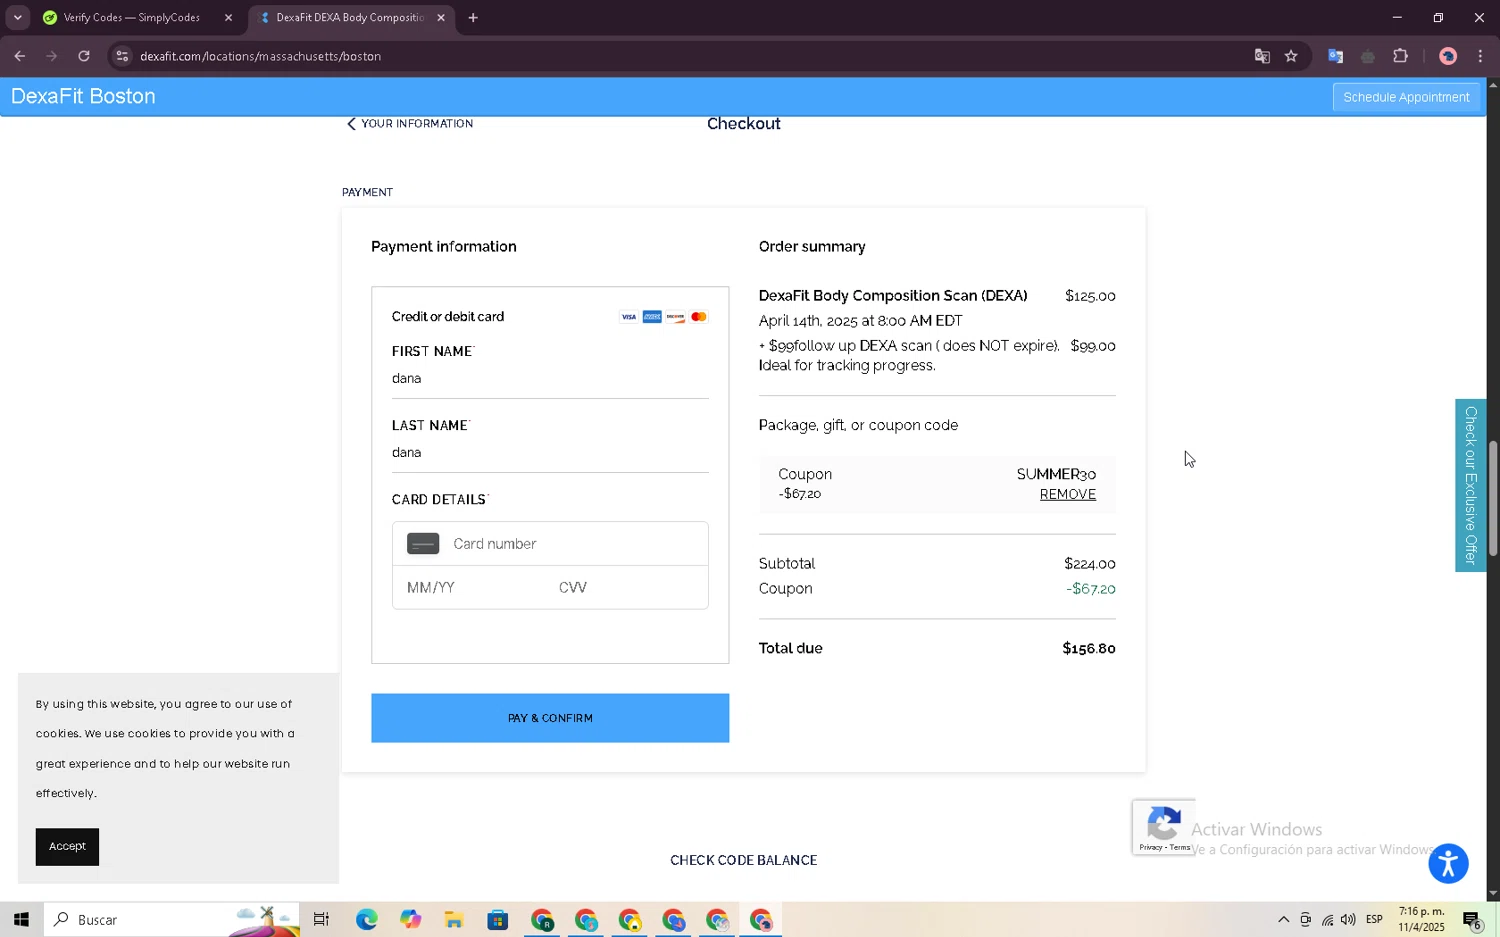Show hidden system tray icons

pos(1283,920)
